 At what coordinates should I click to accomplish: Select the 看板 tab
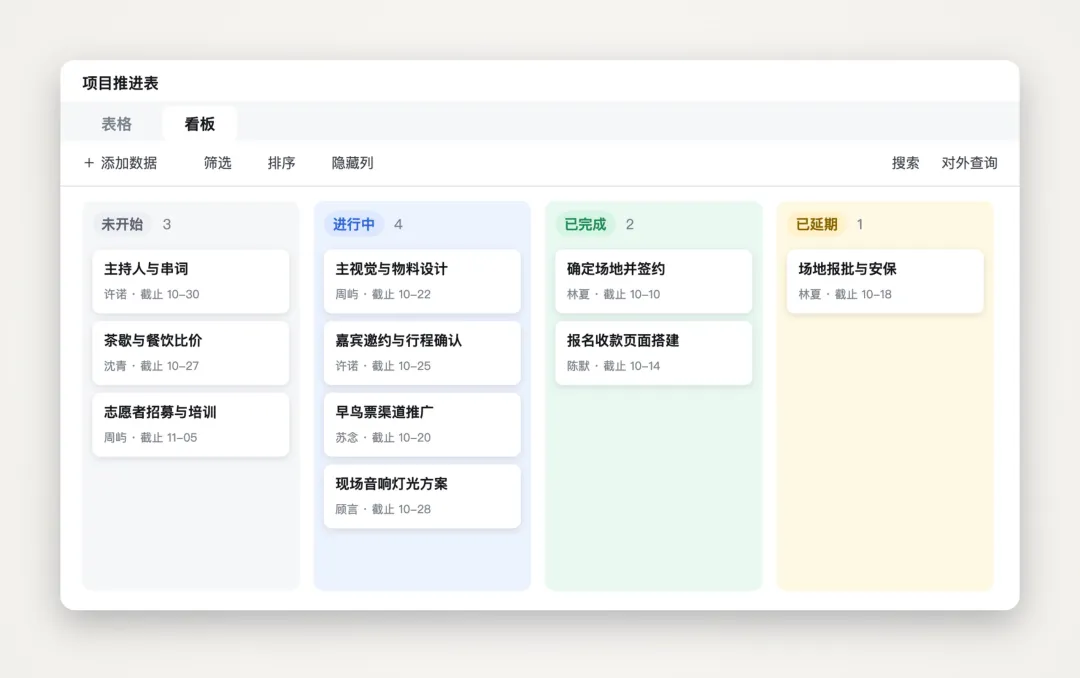pos(200,124)
